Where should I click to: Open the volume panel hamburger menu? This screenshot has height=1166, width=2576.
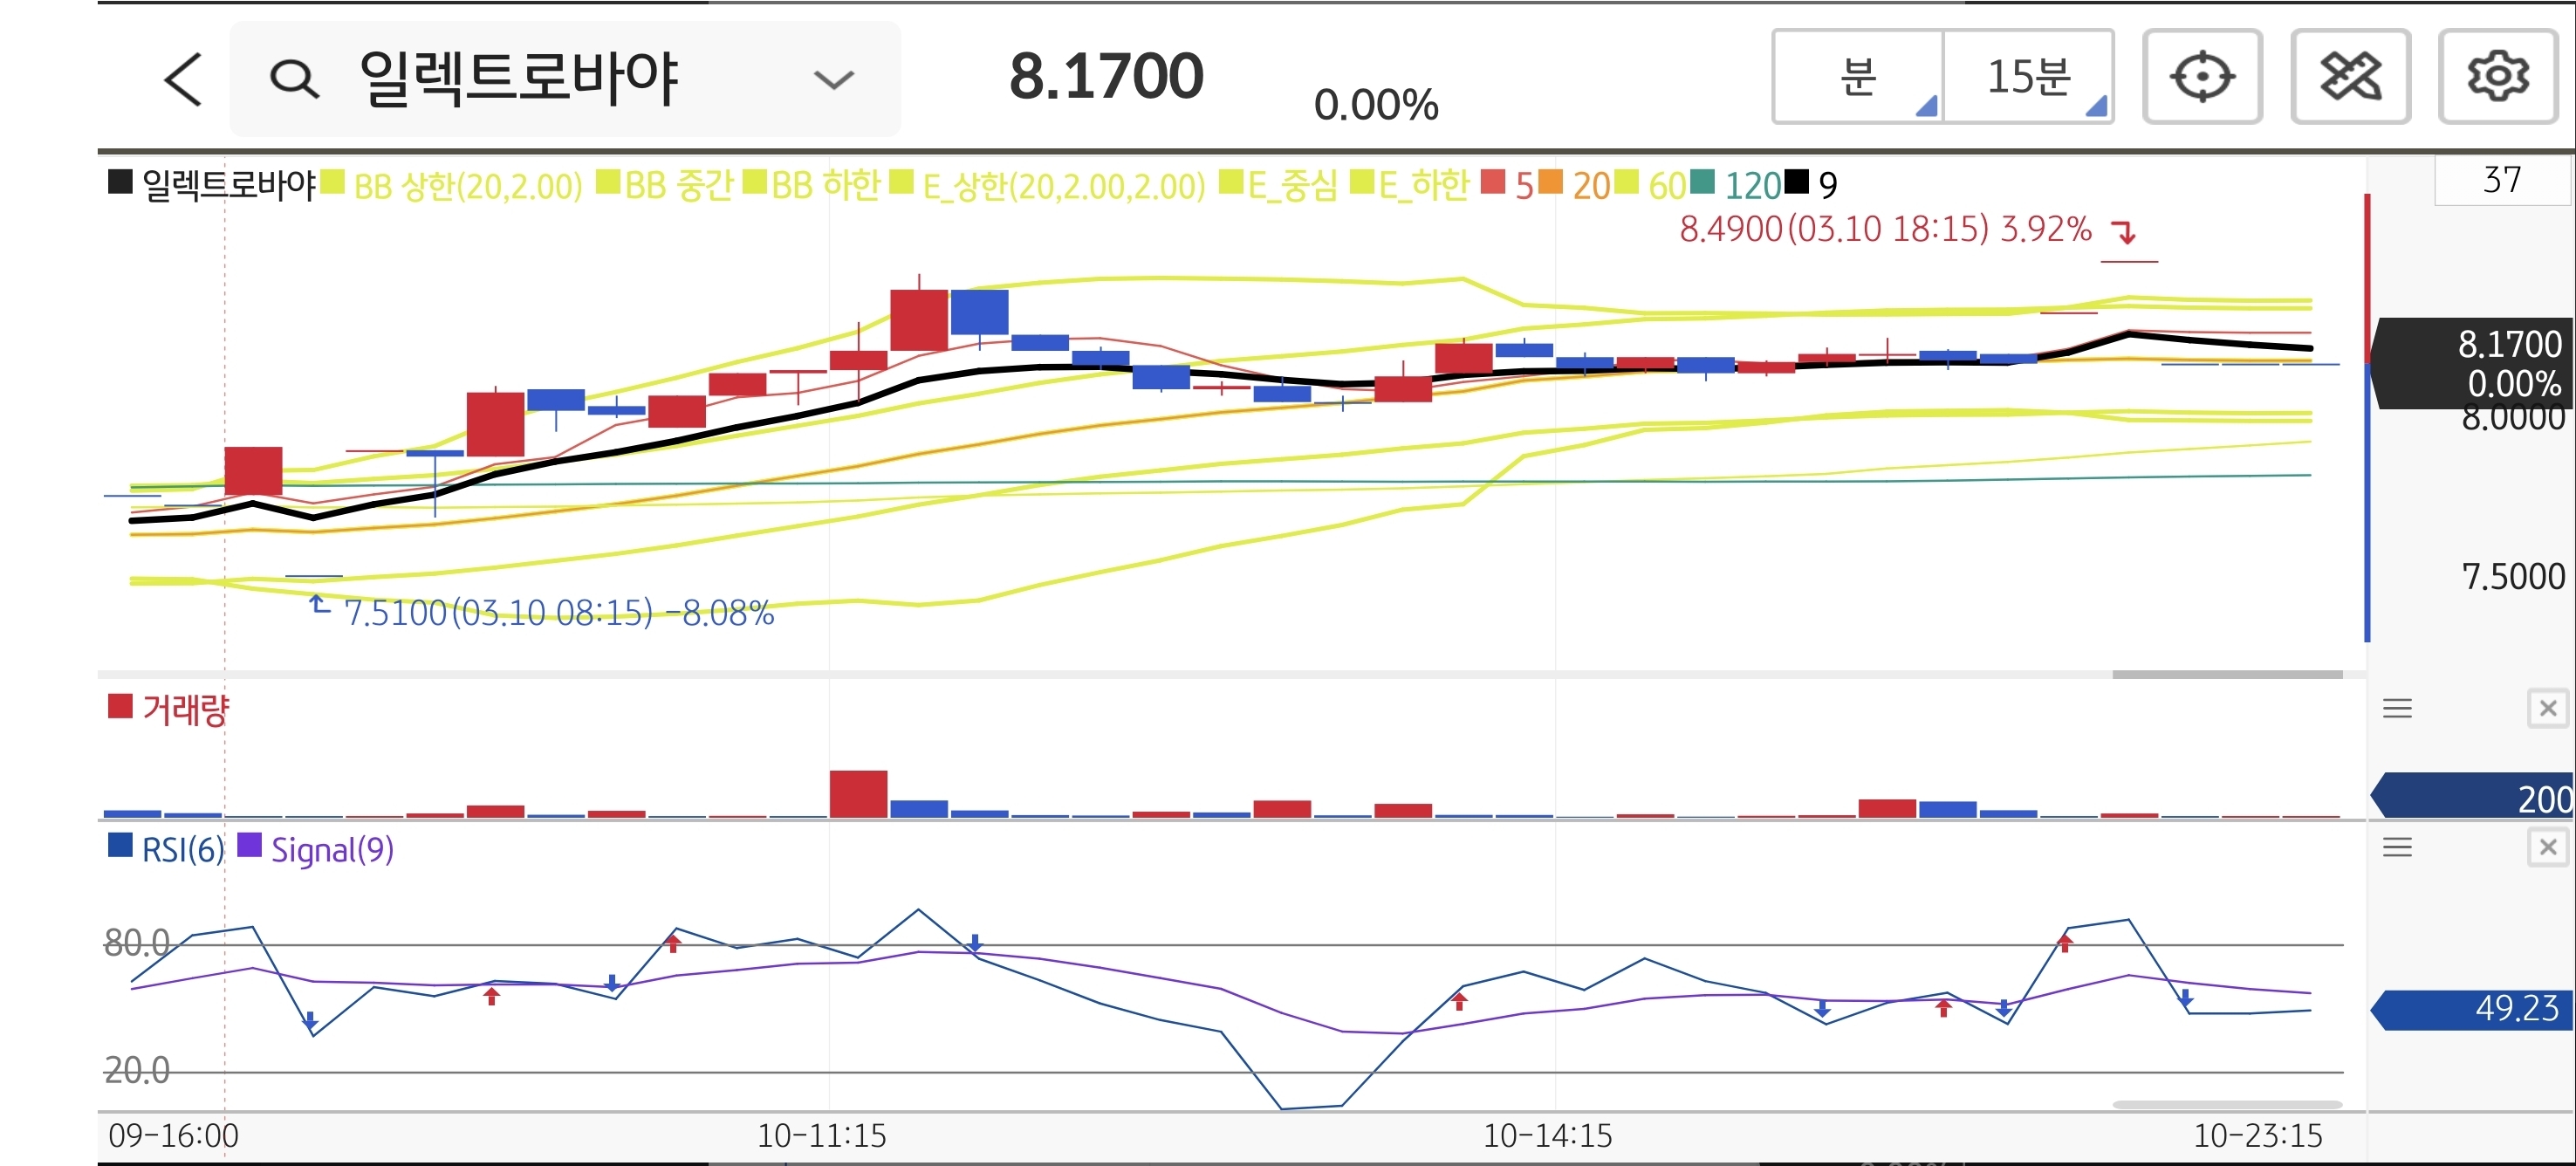[2397, 709]
